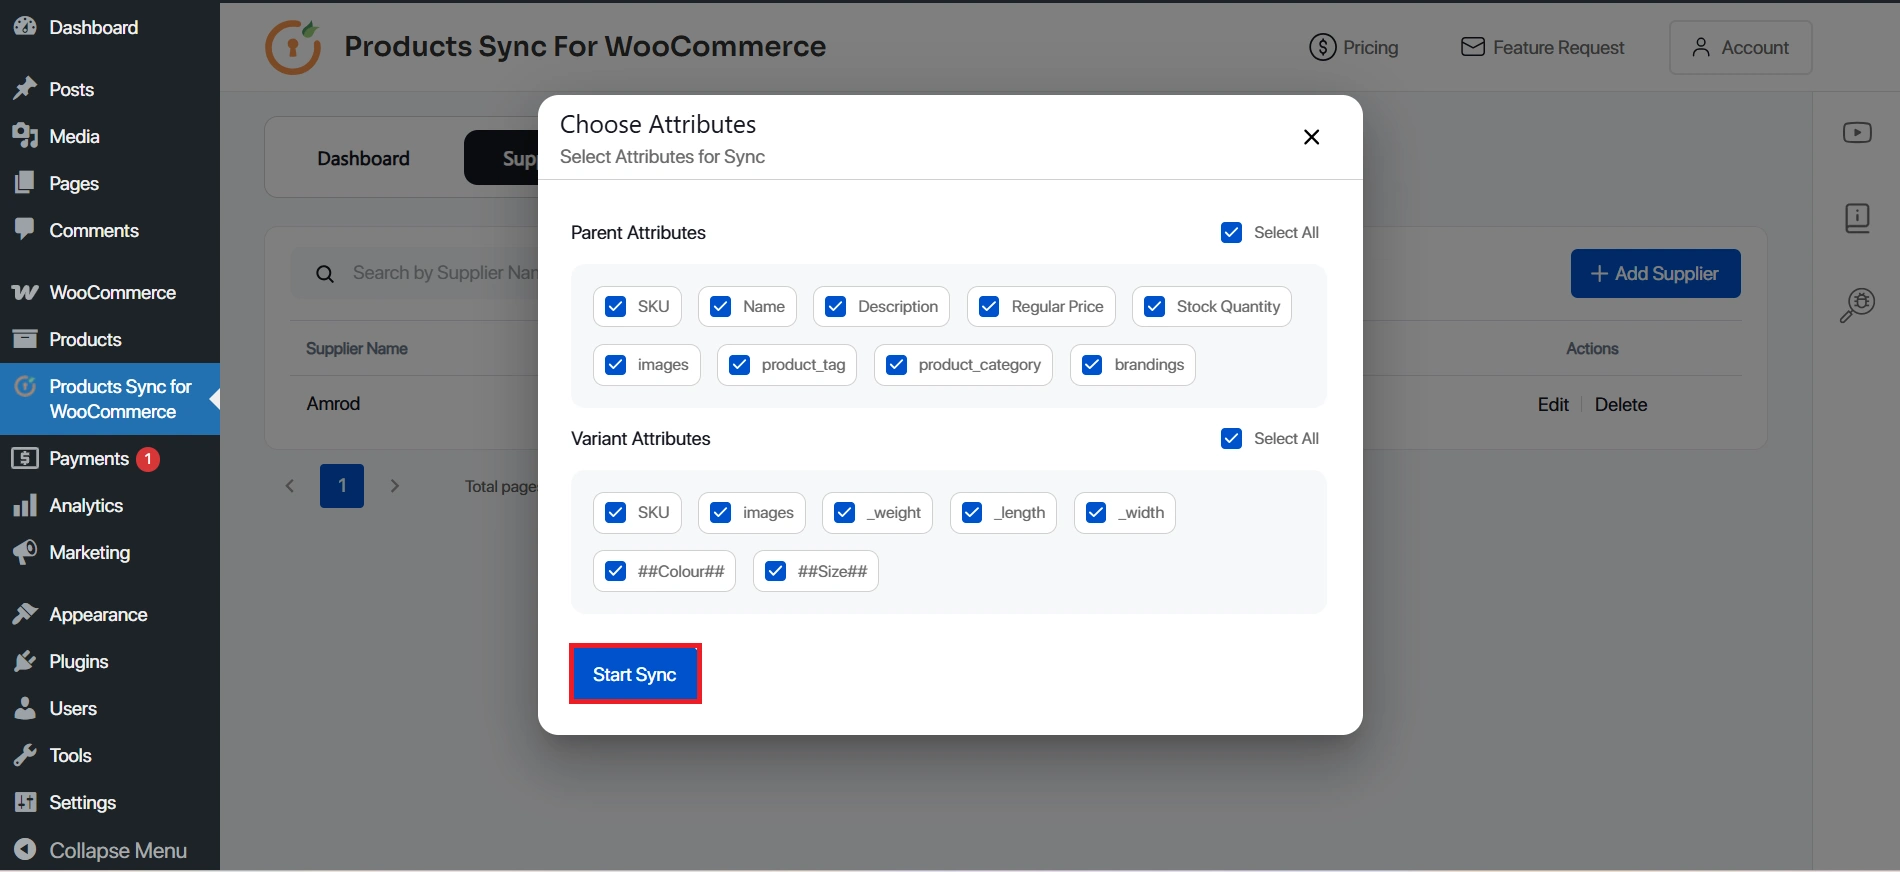Go to next page arrow
Screen dimensions: 1900x872
[395, 486]
